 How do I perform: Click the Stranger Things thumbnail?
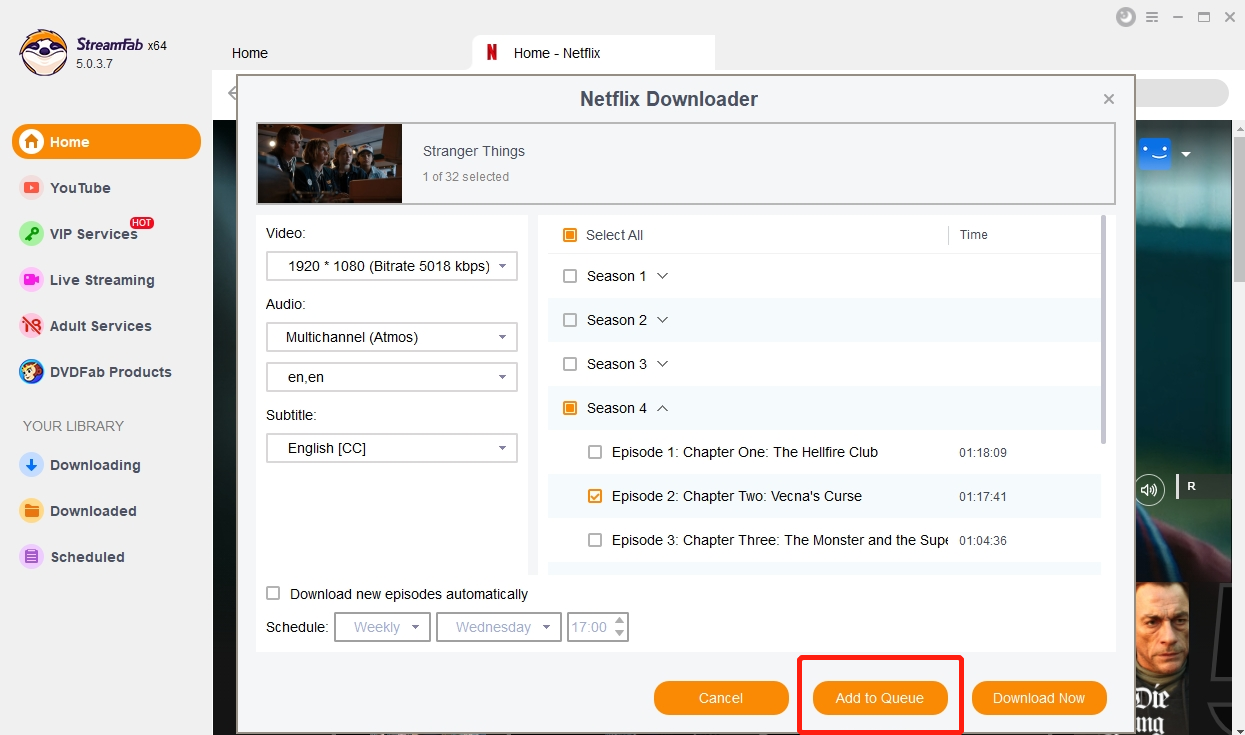330,163
